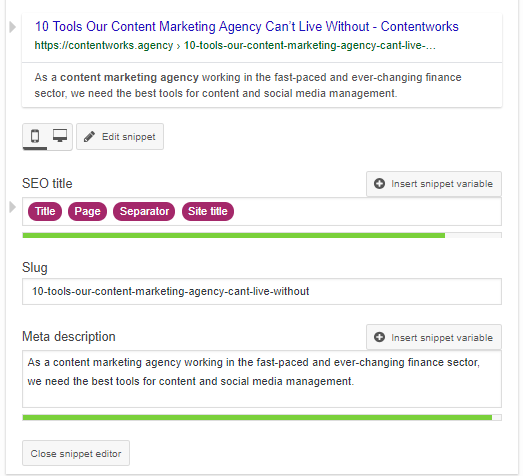Open Insert snippet variable for SEO title
523x476 pixels.
434,184
